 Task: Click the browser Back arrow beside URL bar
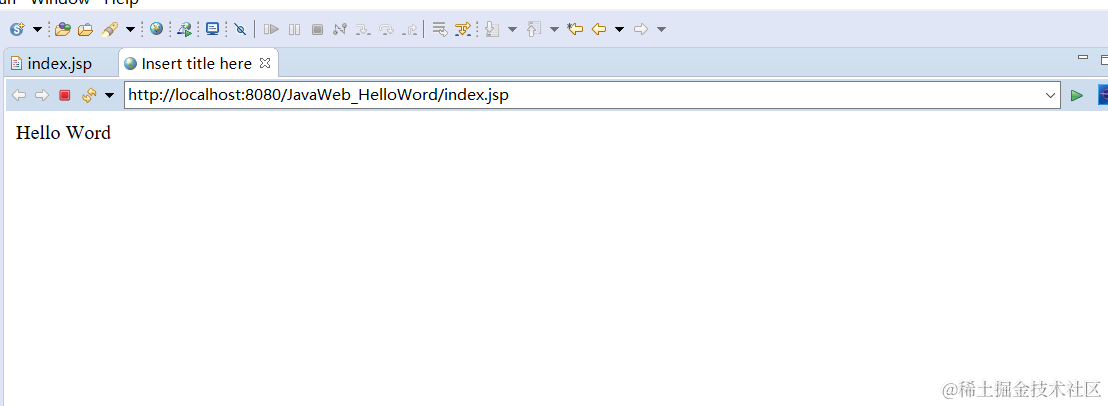(19, 95)
